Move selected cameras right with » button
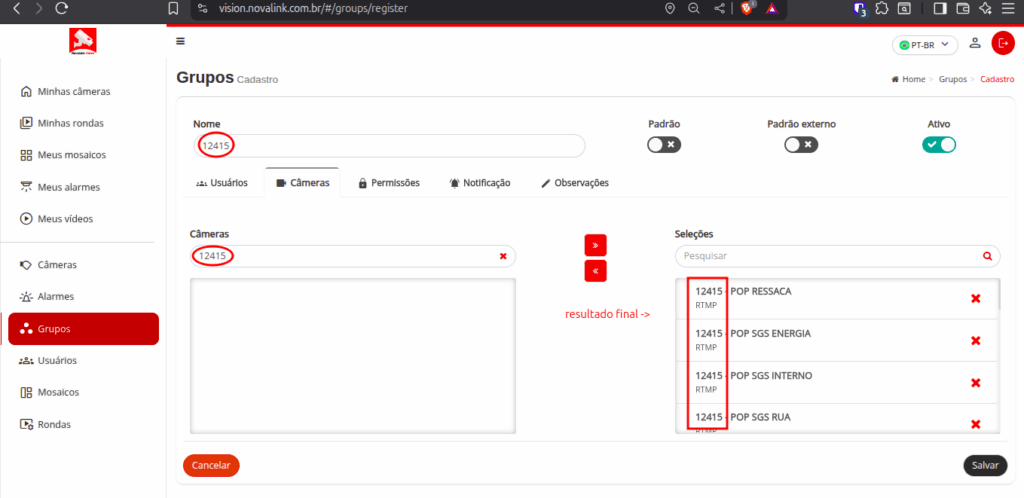Screen dimensions: 1024x498 pos(596,245)
